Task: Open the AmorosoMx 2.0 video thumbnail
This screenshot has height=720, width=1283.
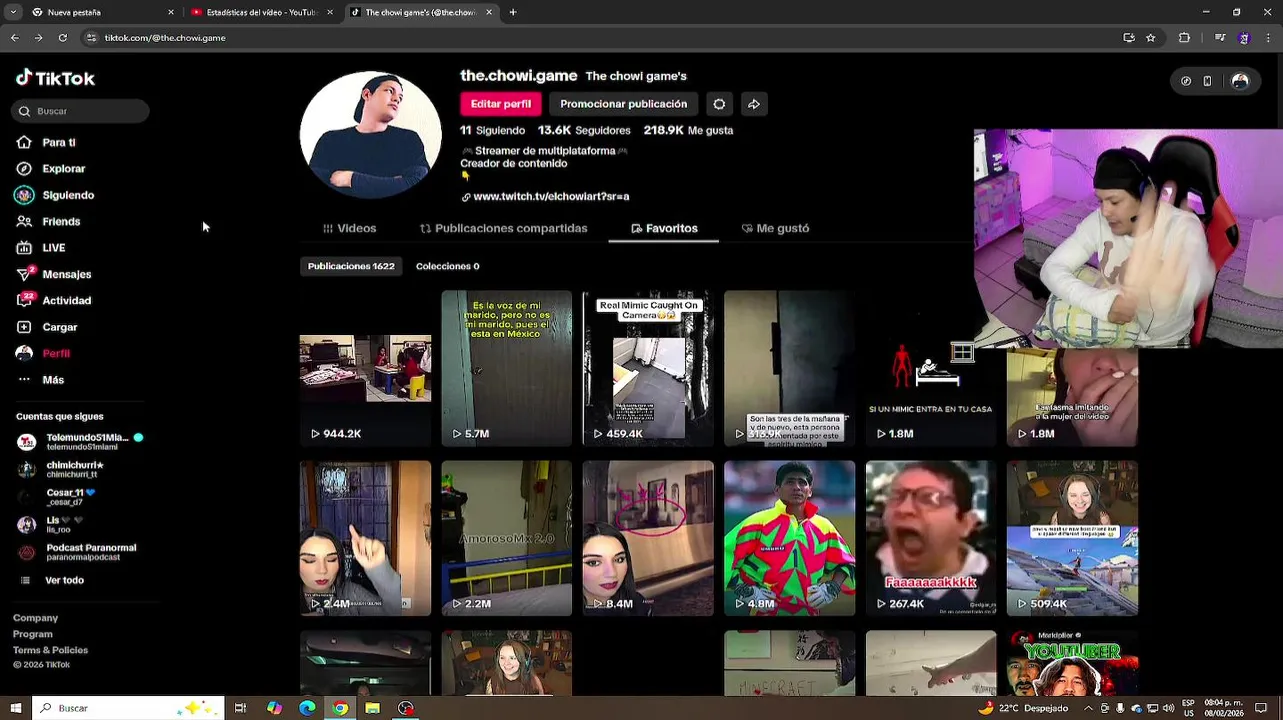Action: click(x=506, y=538)
